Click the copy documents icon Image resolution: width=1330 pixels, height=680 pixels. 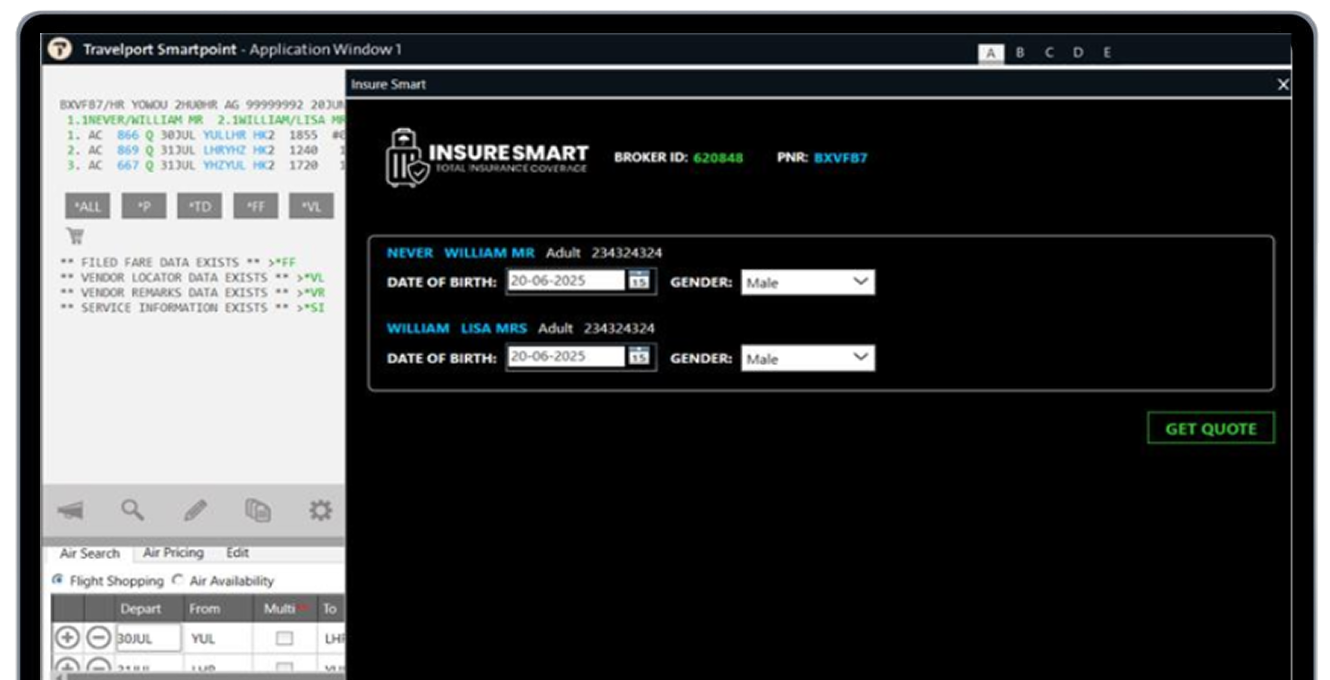[x=257, y=511]
